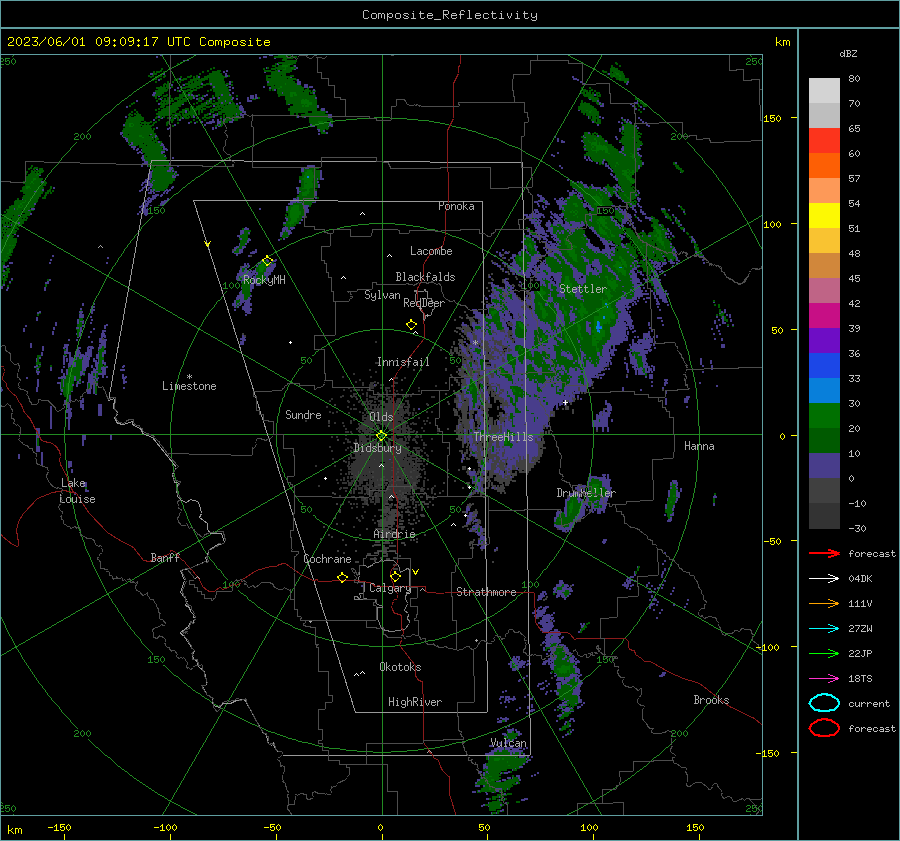Screen dimensions: 900x841
Task: Click the dBZ legend heading
Action: 848,53
